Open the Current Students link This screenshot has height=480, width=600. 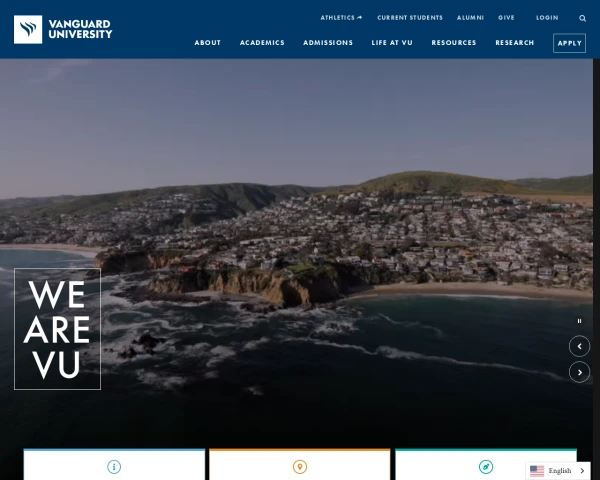(410, 18)
